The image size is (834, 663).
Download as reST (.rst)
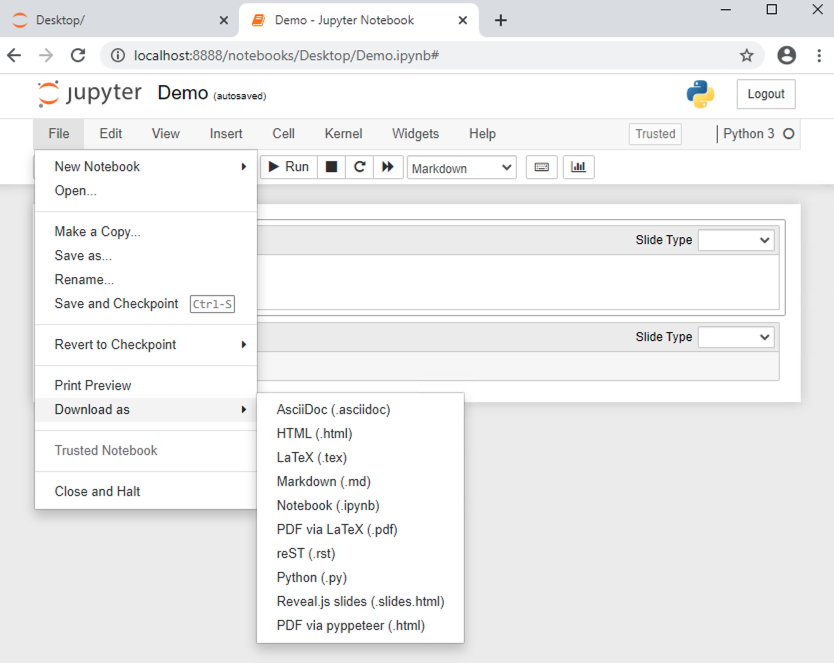point(360,553)
